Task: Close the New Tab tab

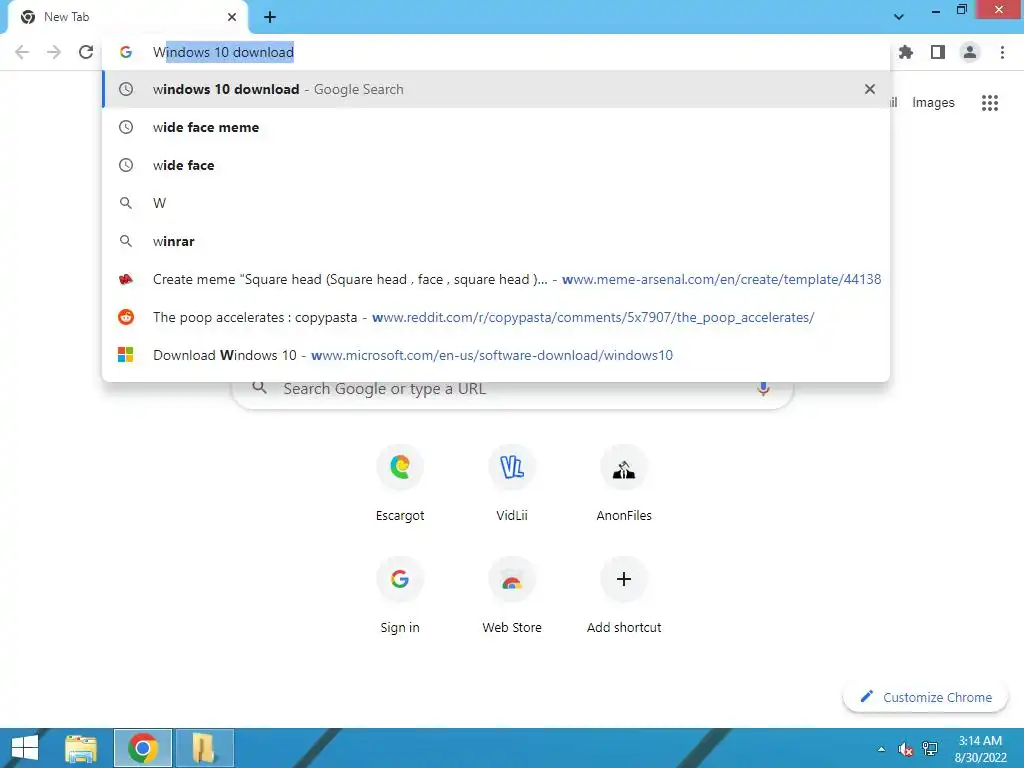Action: pyautogui.click(x=232, y=17)
